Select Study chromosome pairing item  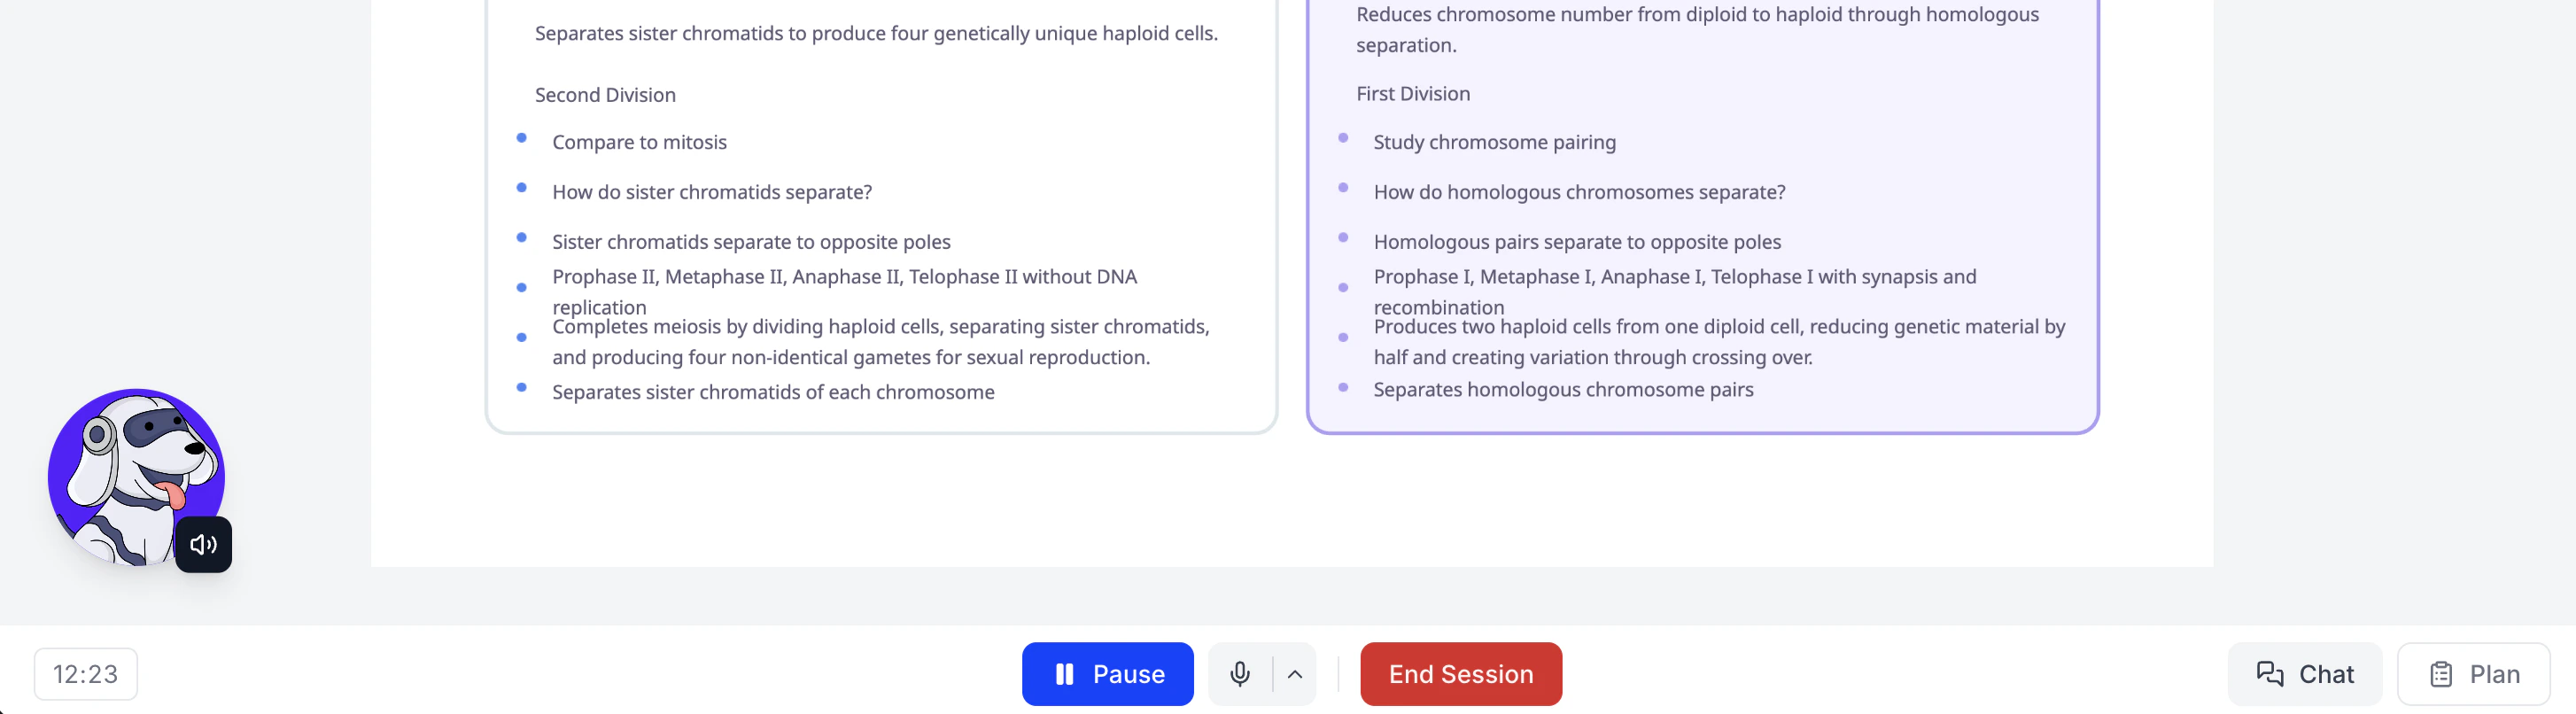point(1493,142)
